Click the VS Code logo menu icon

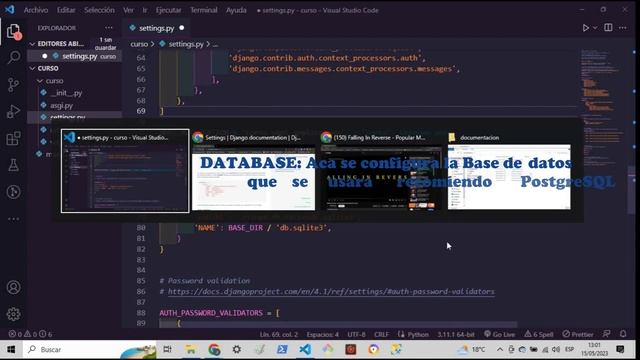point(9,9)
